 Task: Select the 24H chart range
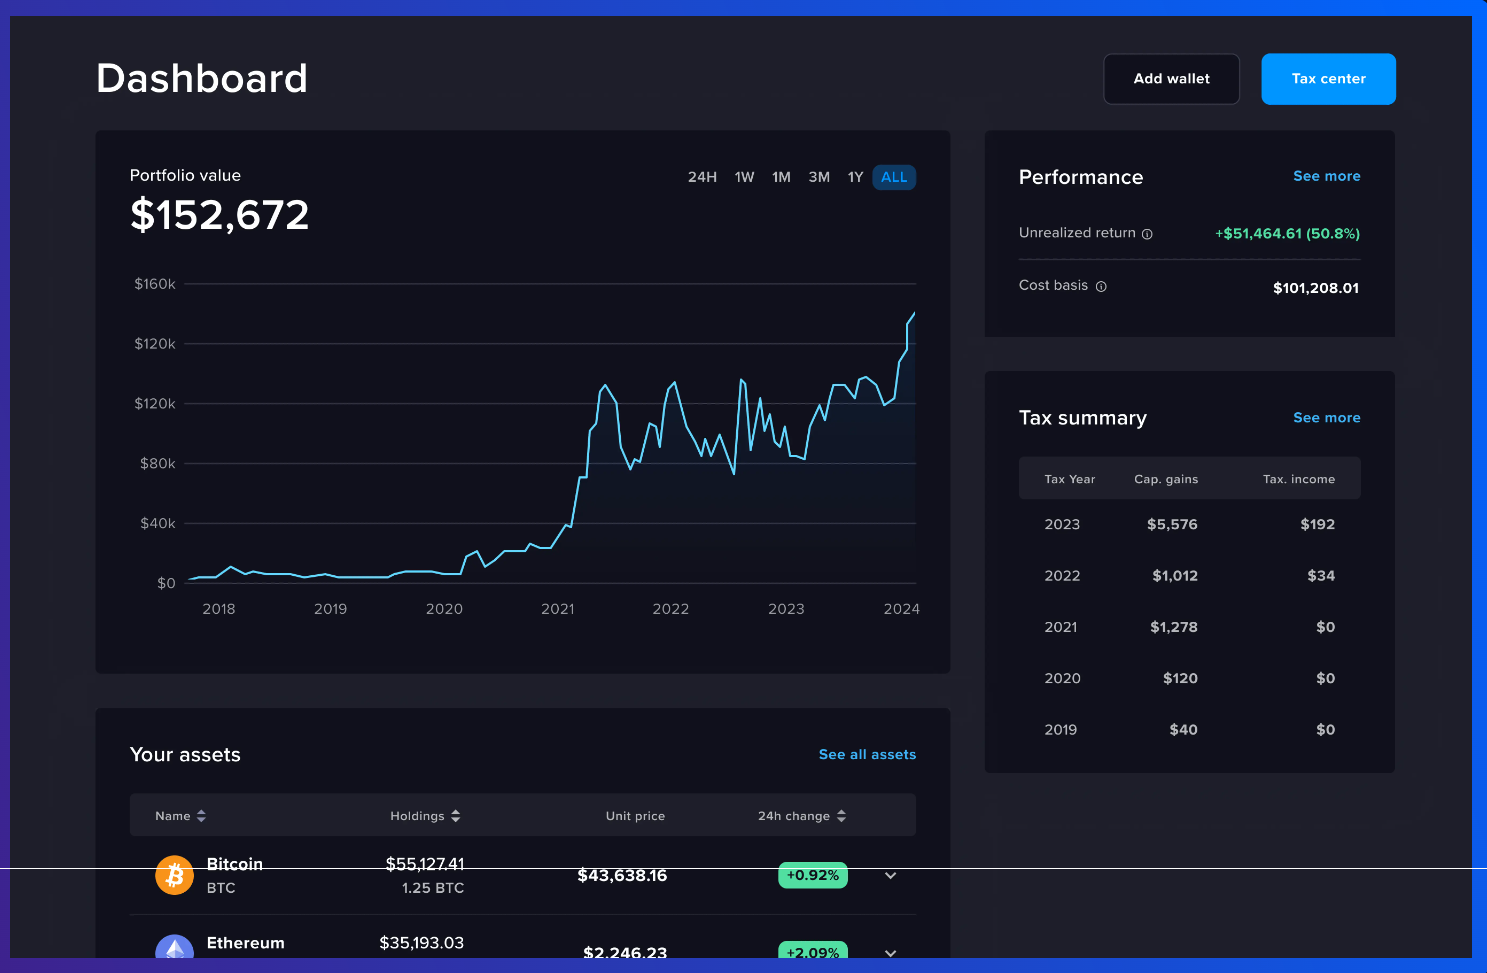point(702,177)
